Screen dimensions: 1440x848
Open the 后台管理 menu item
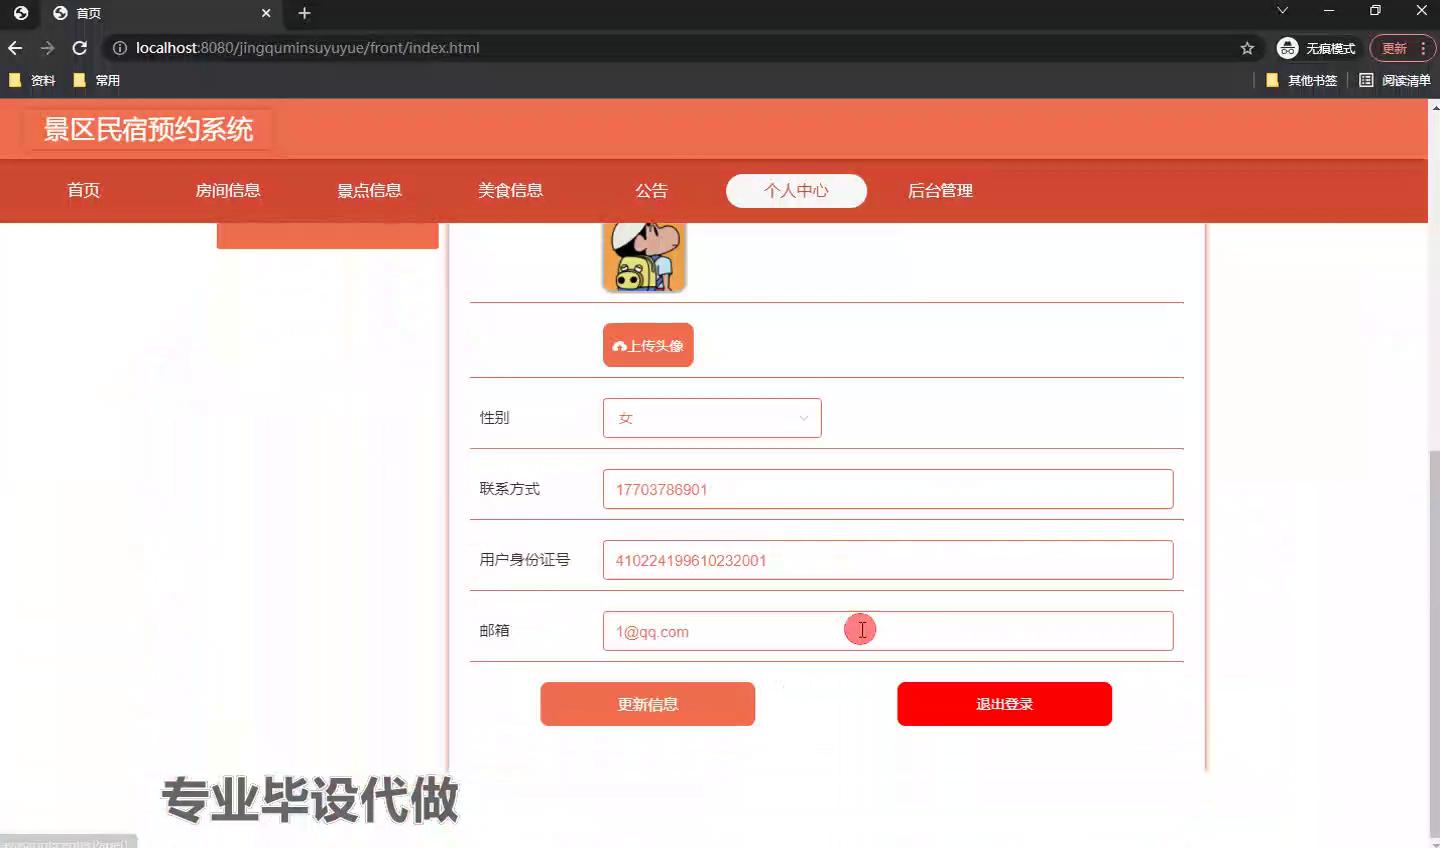pos(940,191)
